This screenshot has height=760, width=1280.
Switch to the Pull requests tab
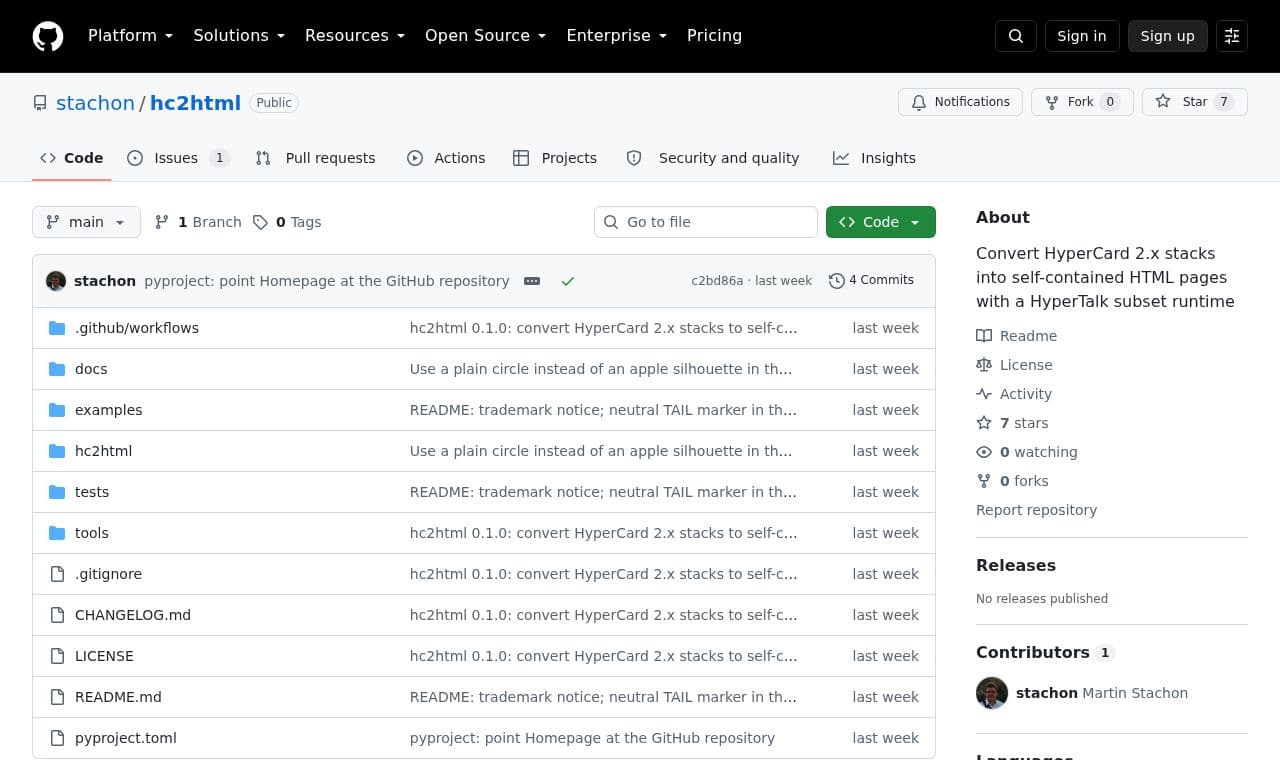(x=315, y=158)
